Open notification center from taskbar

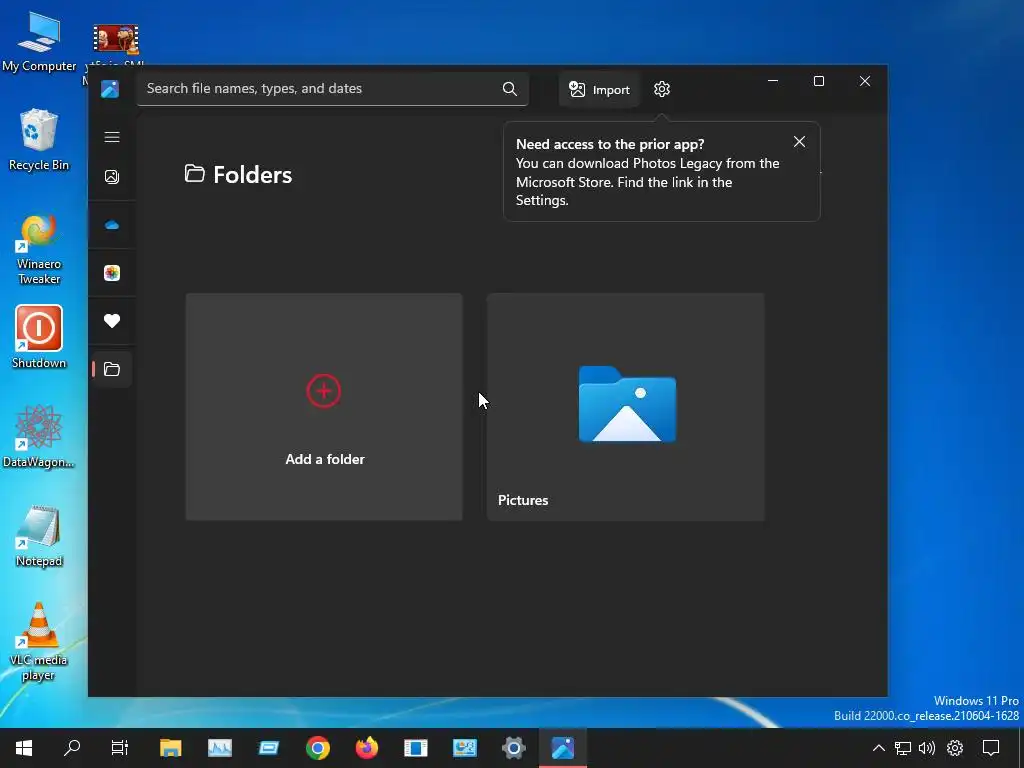click(x=991, y=748)
